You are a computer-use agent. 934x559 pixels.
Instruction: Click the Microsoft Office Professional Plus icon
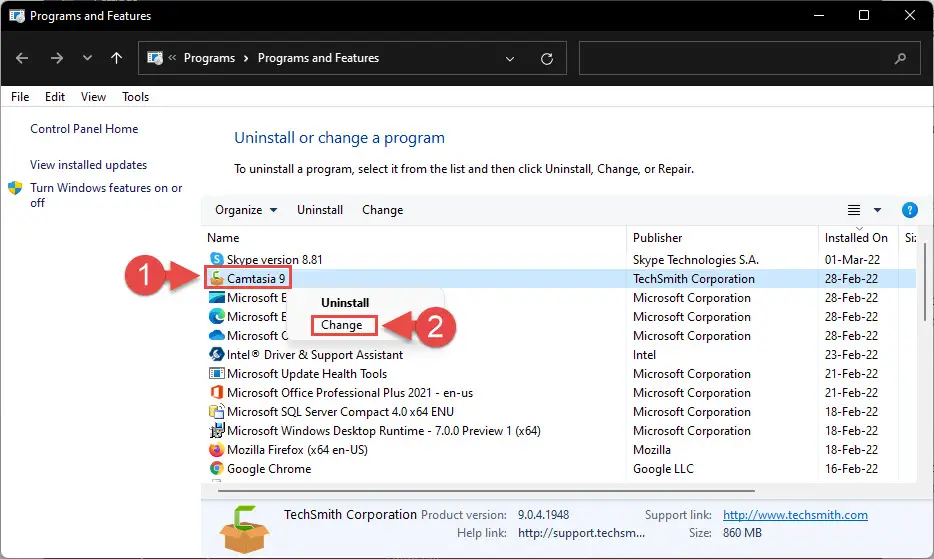pyautogui.click(x=217, y=393)
